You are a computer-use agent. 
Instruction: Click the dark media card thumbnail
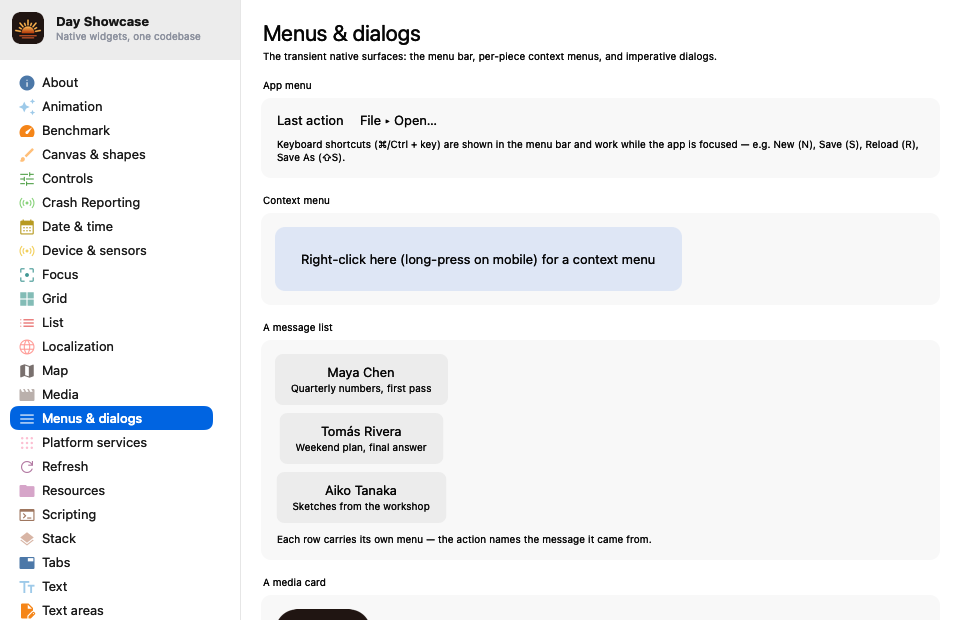coord(323,614)
